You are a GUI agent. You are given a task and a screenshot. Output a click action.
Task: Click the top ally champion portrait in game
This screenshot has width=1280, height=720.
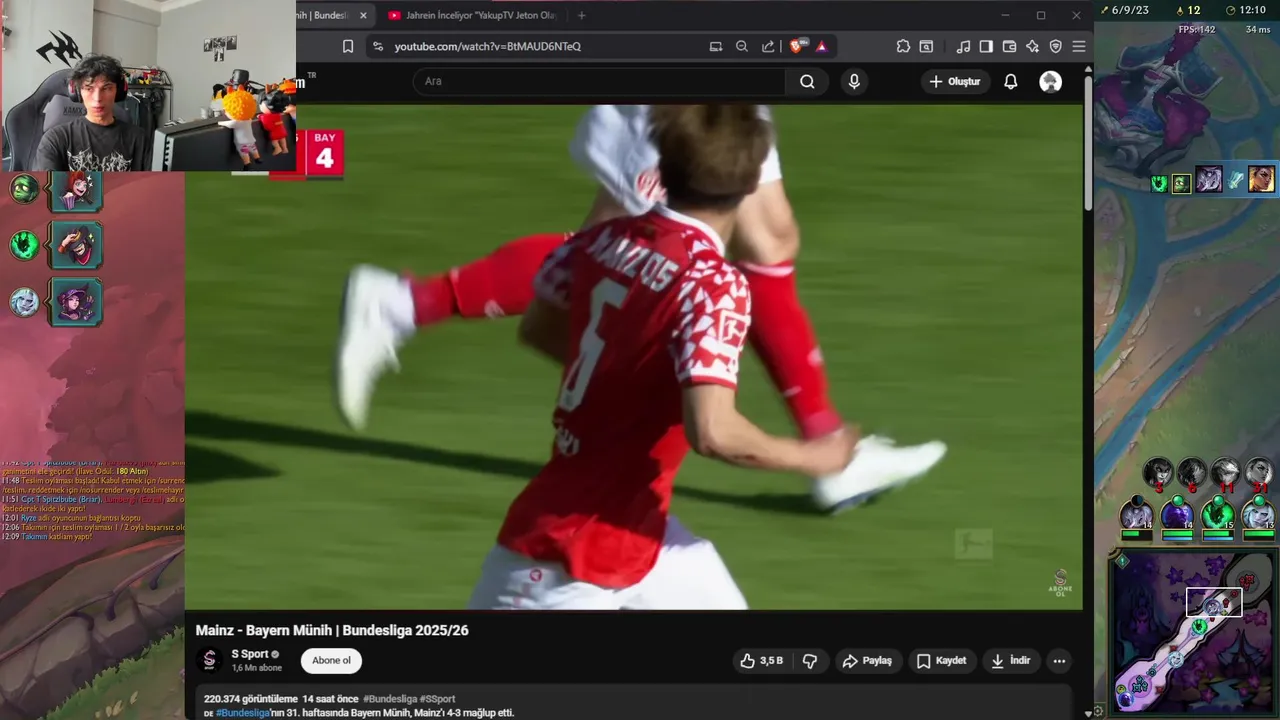77,189
